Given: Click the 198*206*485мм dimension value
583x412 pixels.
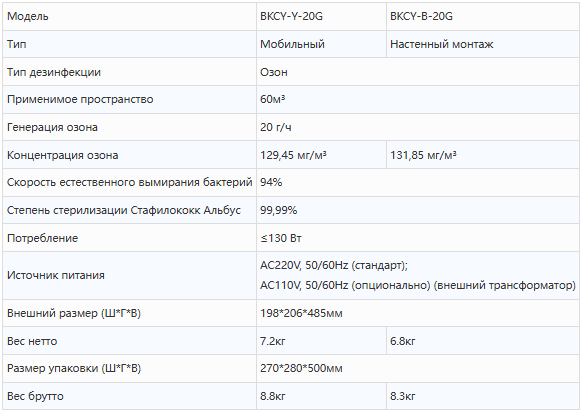Looking at the screenshot, I should coord(301,313).
